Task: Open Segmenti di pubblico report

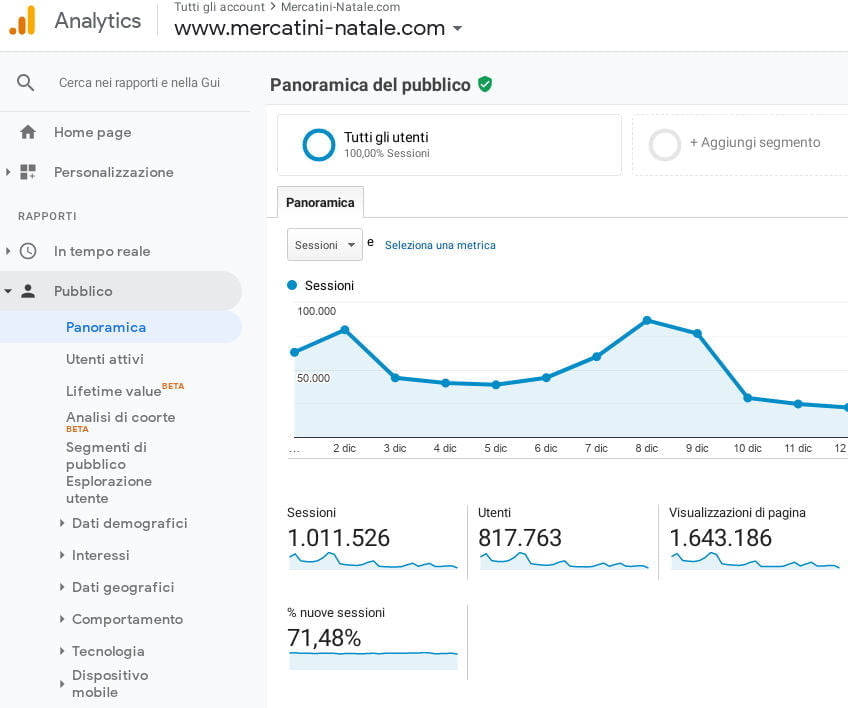Action: point(106,455)
